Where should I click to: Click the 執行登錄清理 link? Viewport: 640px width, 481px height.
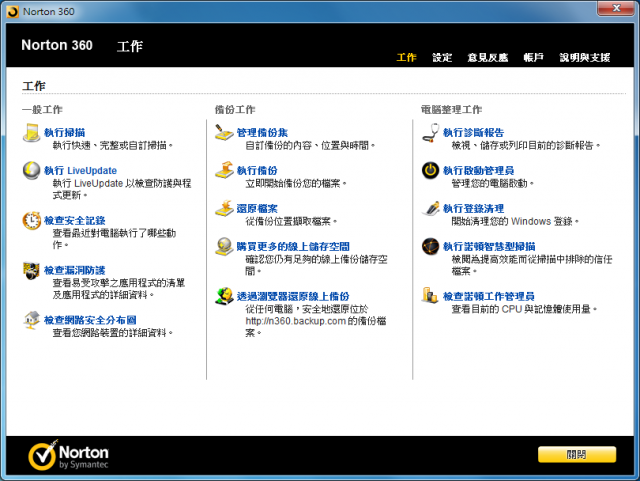(x=473, y=209)
